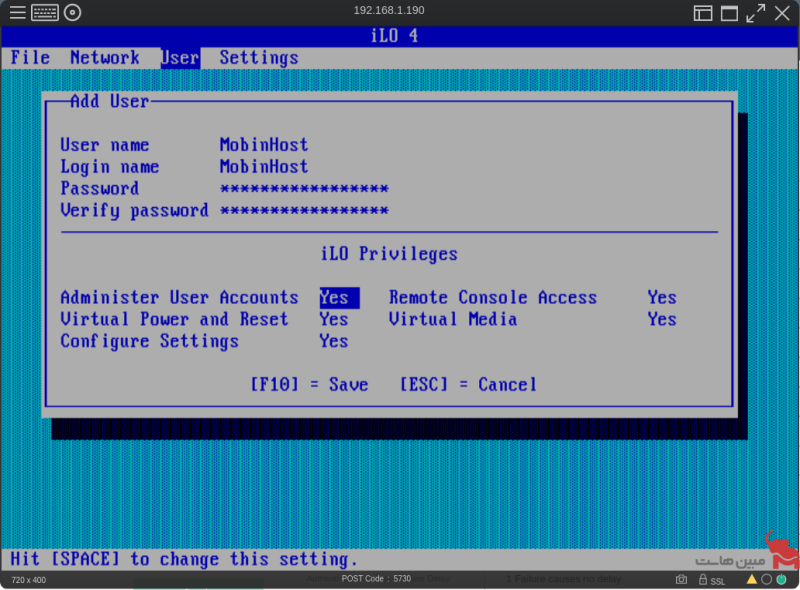Click the POST Code : 5730 status text
Image resolution: width=800 pixels, height=590 pixels.
pos(376,579)
